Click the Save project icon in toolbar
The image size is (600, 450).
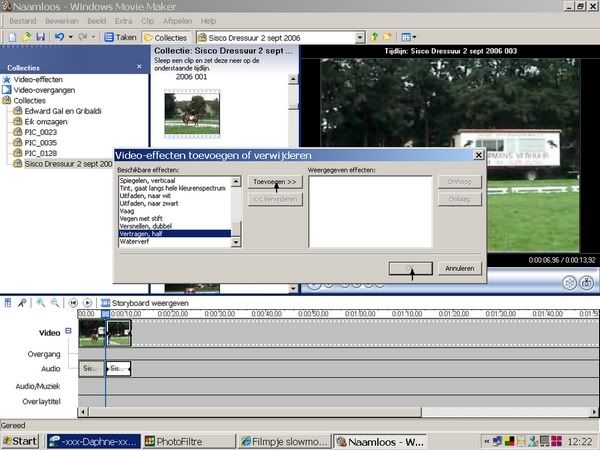(38, 37)
